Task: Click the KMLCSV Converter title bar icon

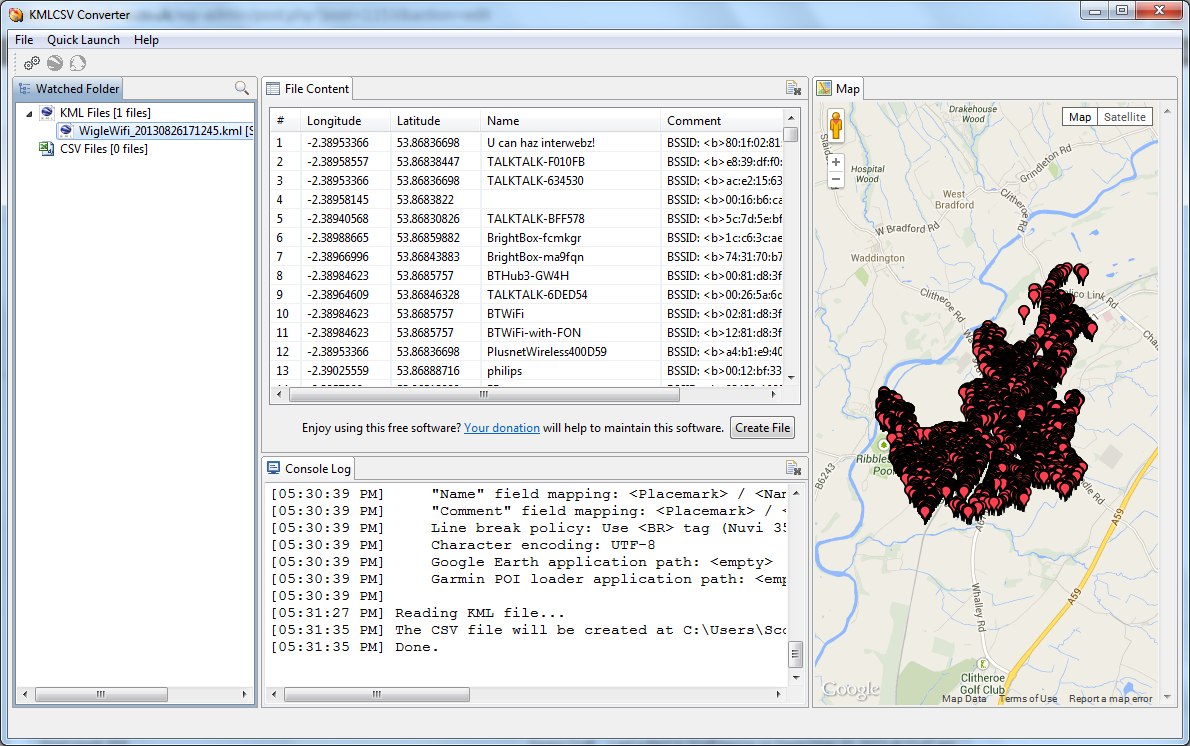Action: (x=16, y=14)
